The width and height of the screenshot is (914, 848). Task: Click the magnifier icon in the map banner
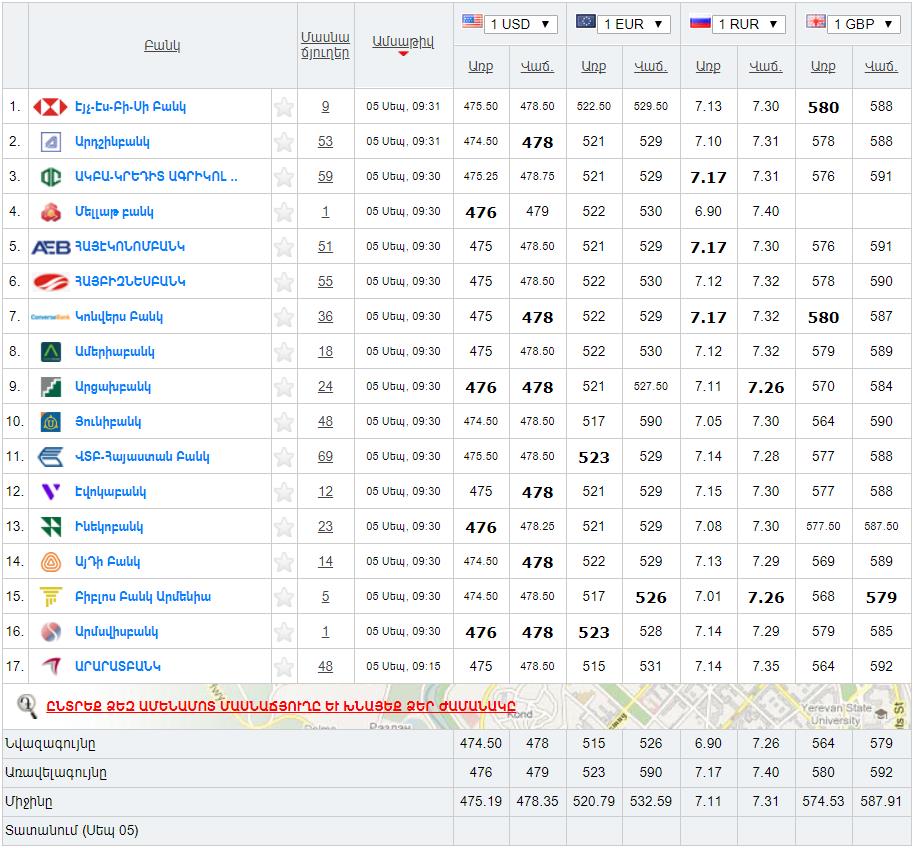pyautogui.click(x=28, y=706)
